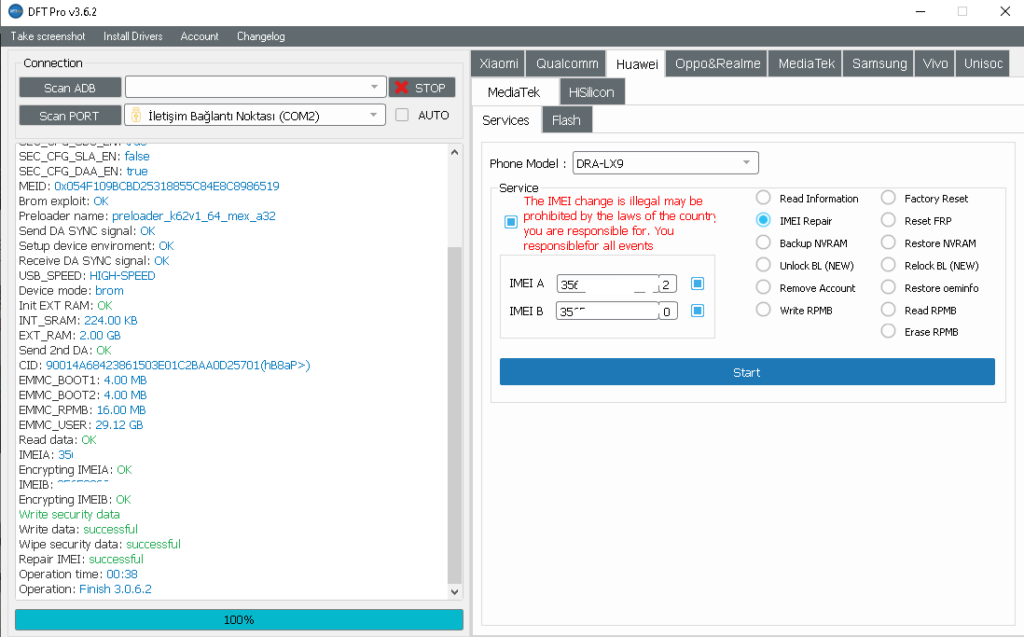The width and height of the screenshot is (1024, 637).
Task: Click the log scrollbar down arrow
Action: tap(455, 592)
